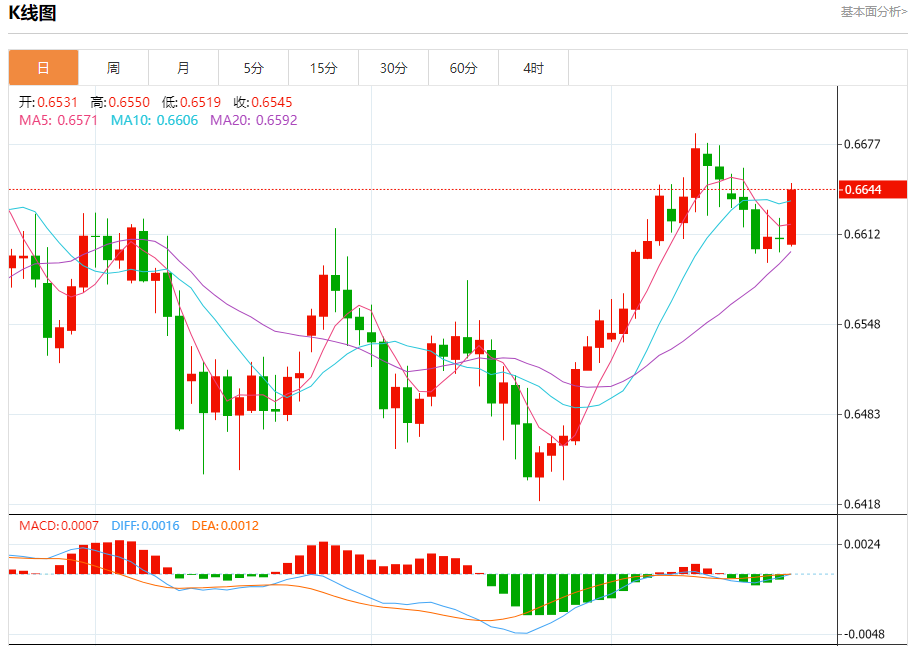Switch to the 月 monthly tab
The width and height of the screenshot is (910, 646).
tap(183, 68)
